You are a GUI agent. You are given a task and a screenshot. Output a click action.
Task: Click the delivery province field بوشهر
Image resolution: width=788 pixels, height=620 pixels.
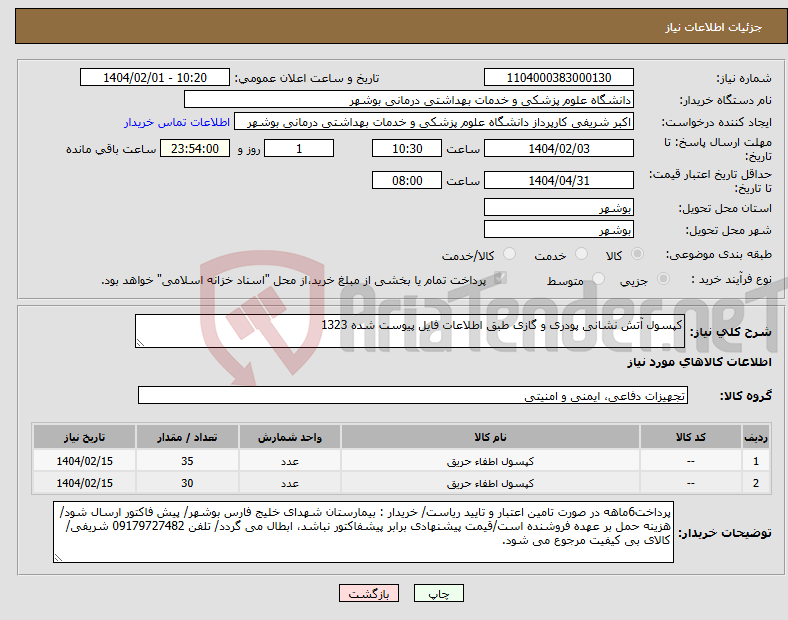pos(559,208)
